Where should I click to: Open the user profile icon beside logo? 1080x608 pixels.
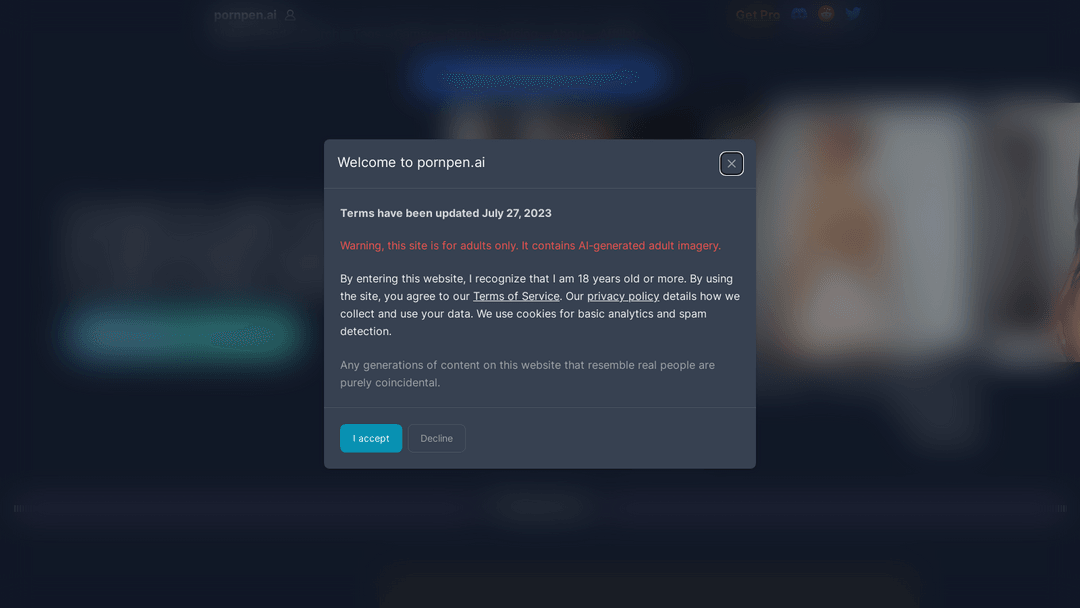point(290,14)
